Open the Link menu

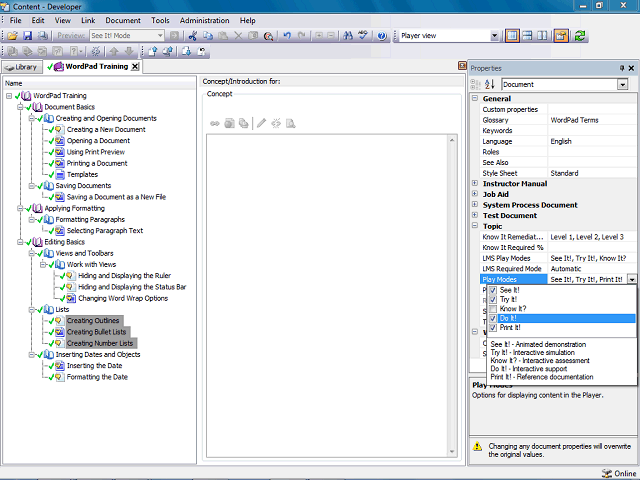point(88,20)
